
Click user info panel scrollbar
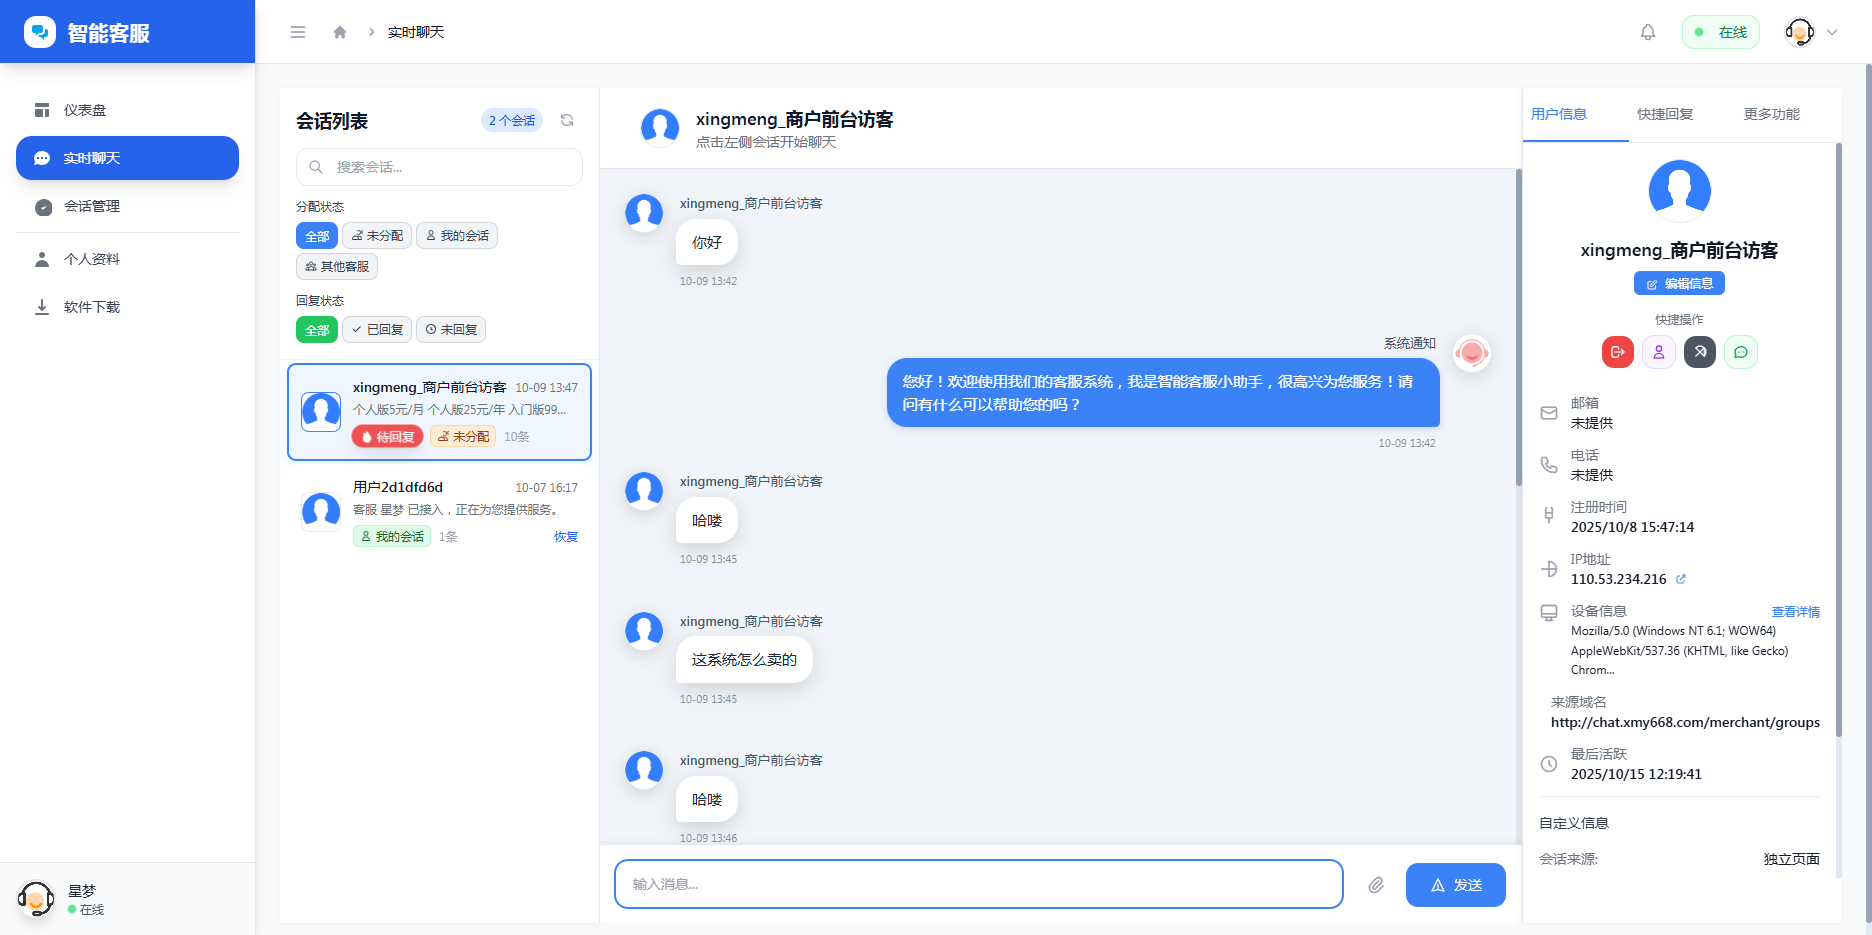[1839, 440]
